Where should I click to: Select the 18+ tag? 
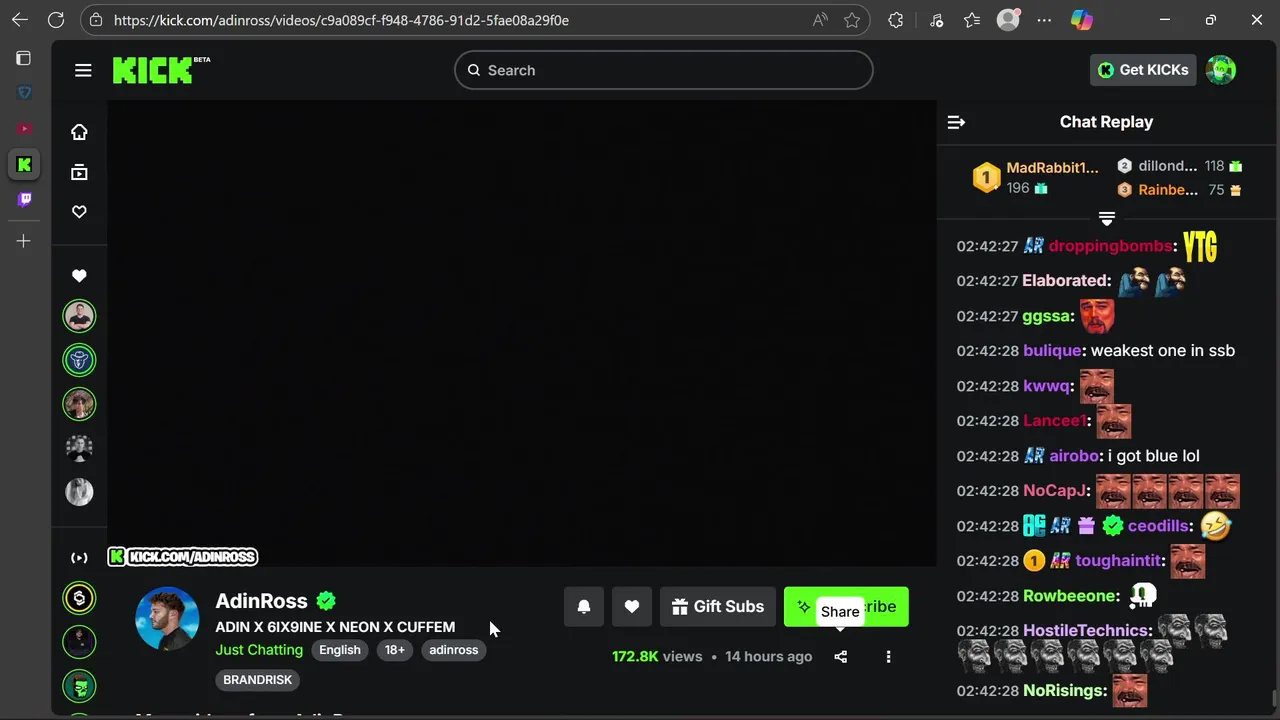click(x=395, y=650)
